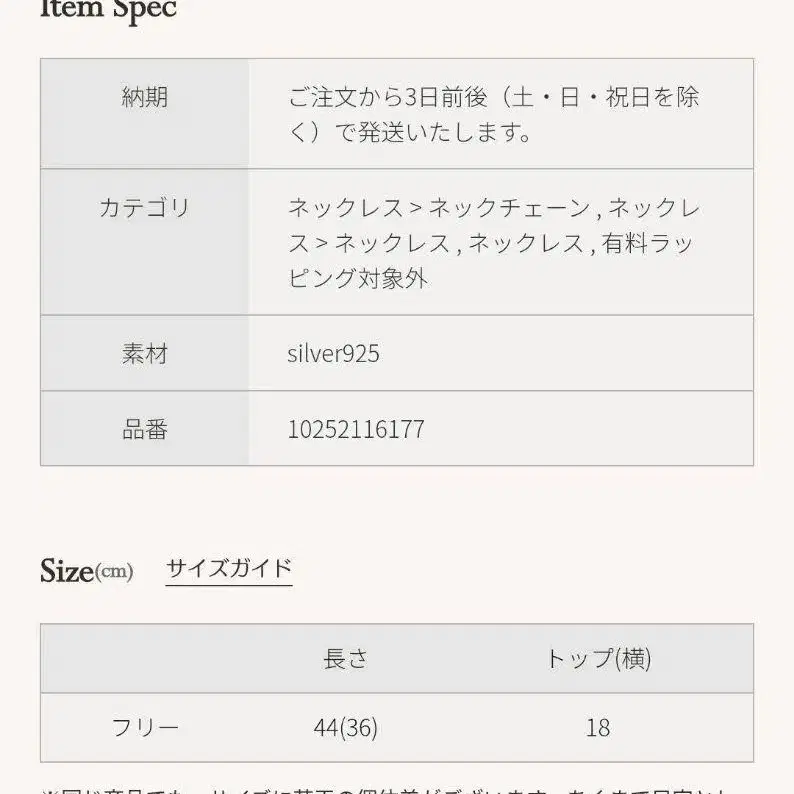Click the empty header cell above フリー
Image resolution: width=794 pixels, height=794 pixels.
[145, 658]
